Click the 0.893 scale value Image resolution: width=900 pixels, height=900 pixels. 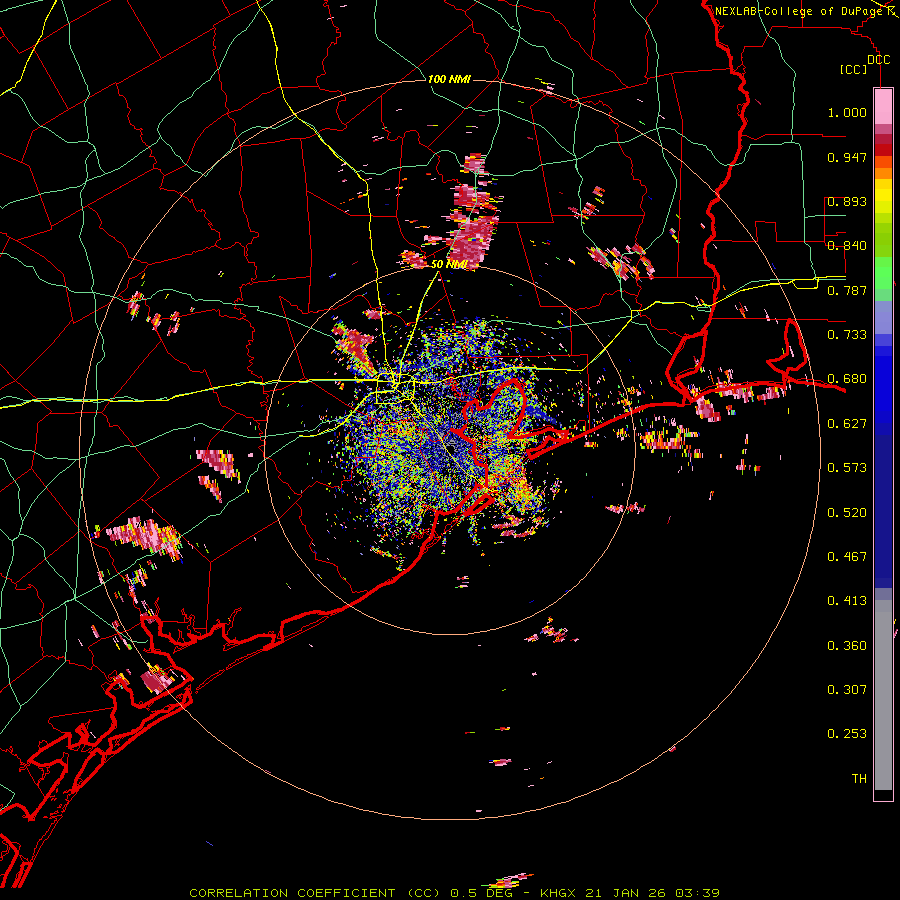pyautogui.click(x=847, y=201)
